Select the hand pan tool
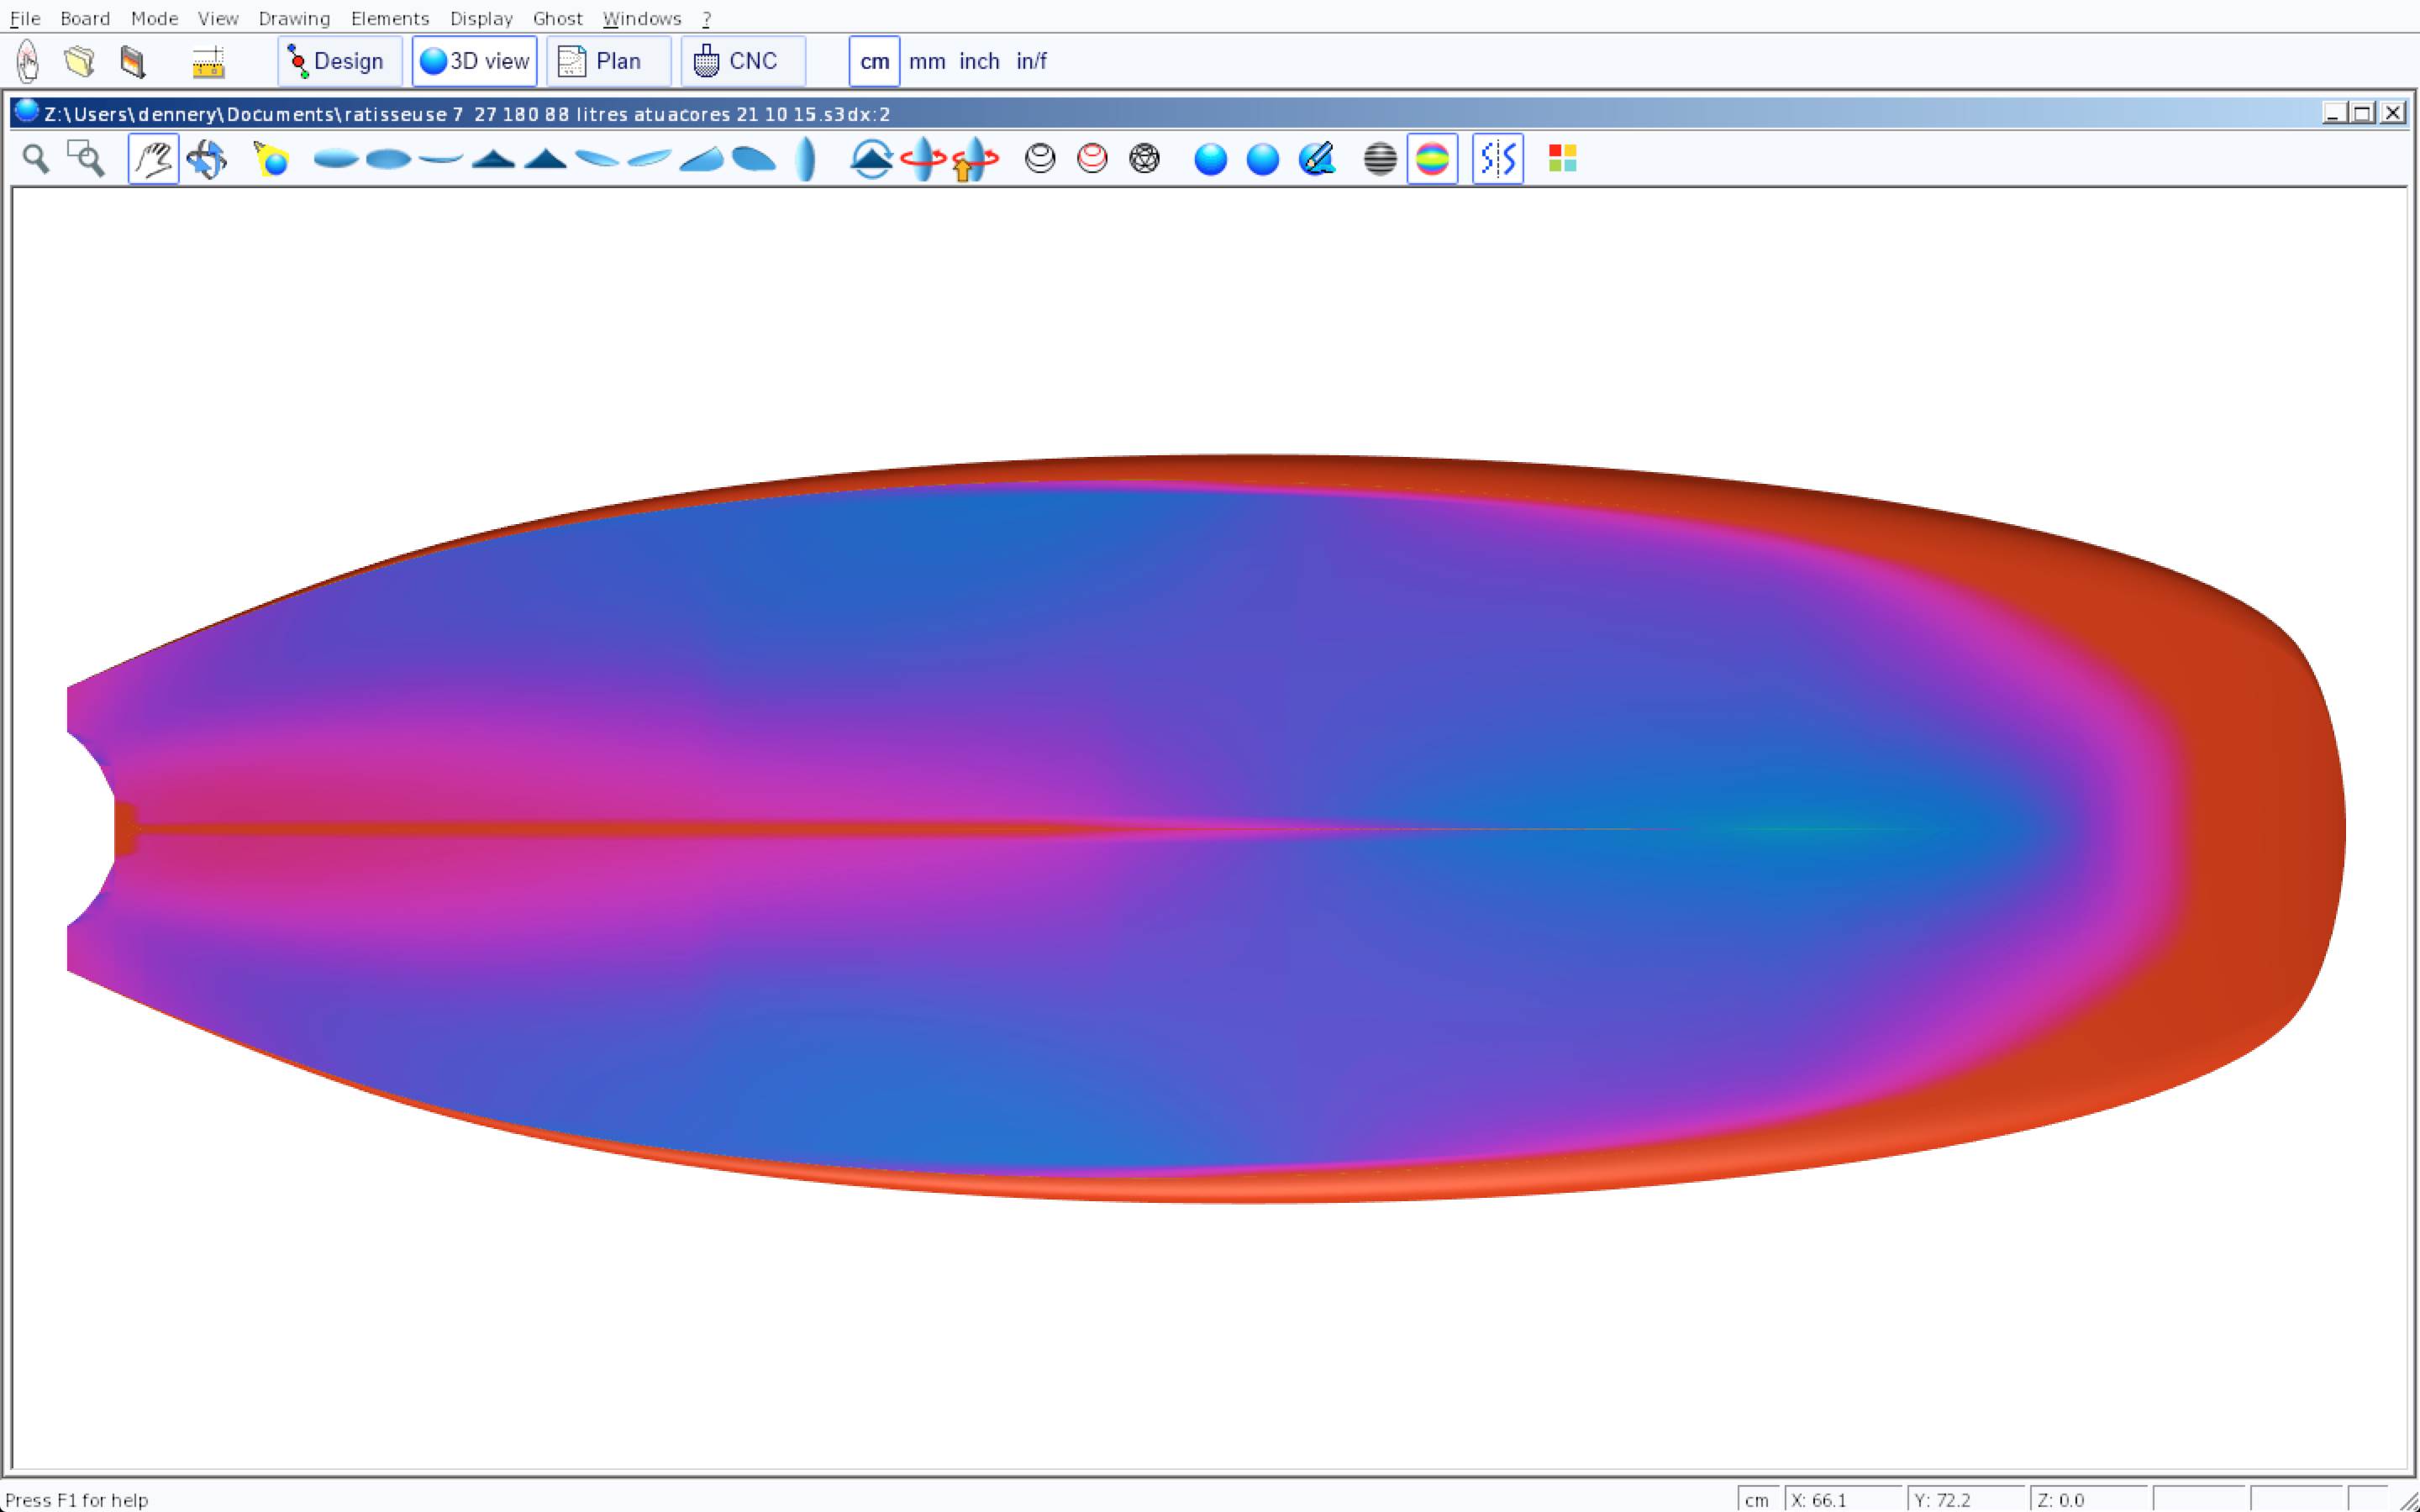Image resolution: width=2420 pixels, height=1512 pixels. 153,159
